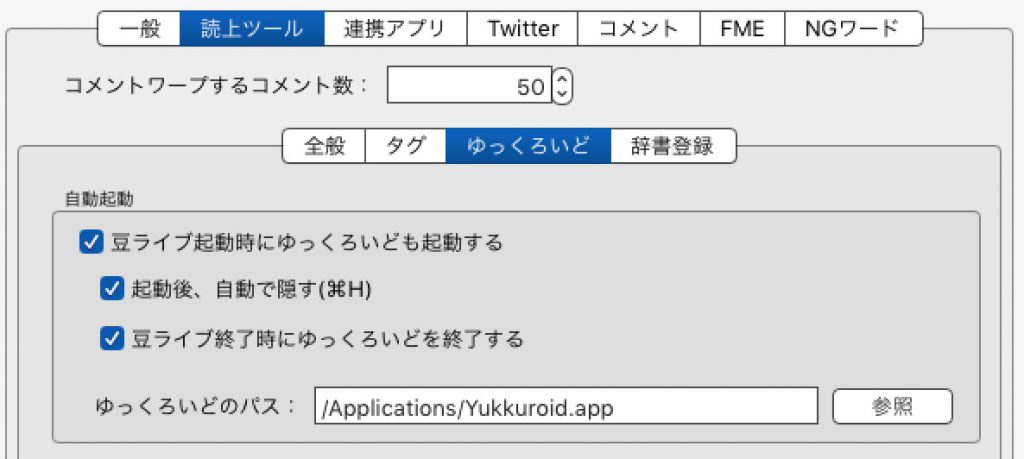Disable 豆ライブ終了時にゆっくろいどを終了する checkbox

point(111,339)
